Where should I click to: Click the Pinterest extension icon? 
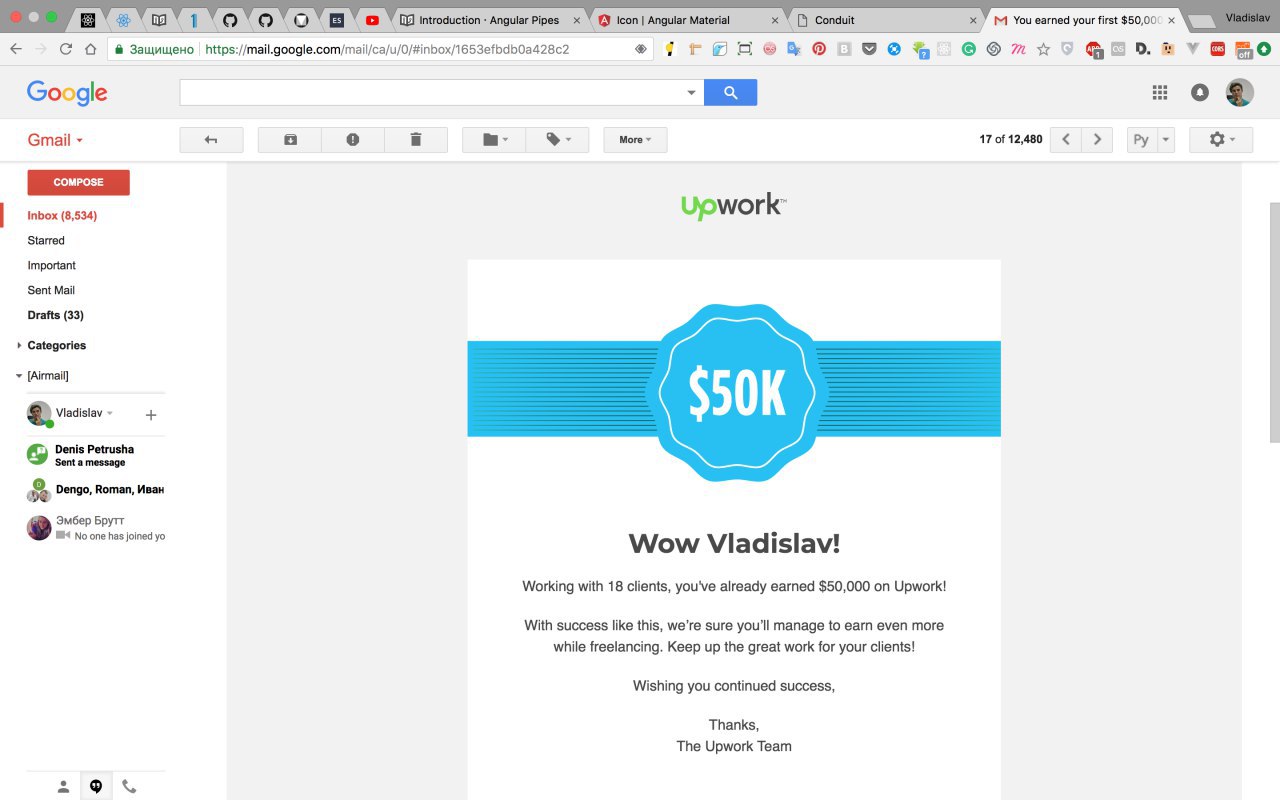tap(819, 49)
